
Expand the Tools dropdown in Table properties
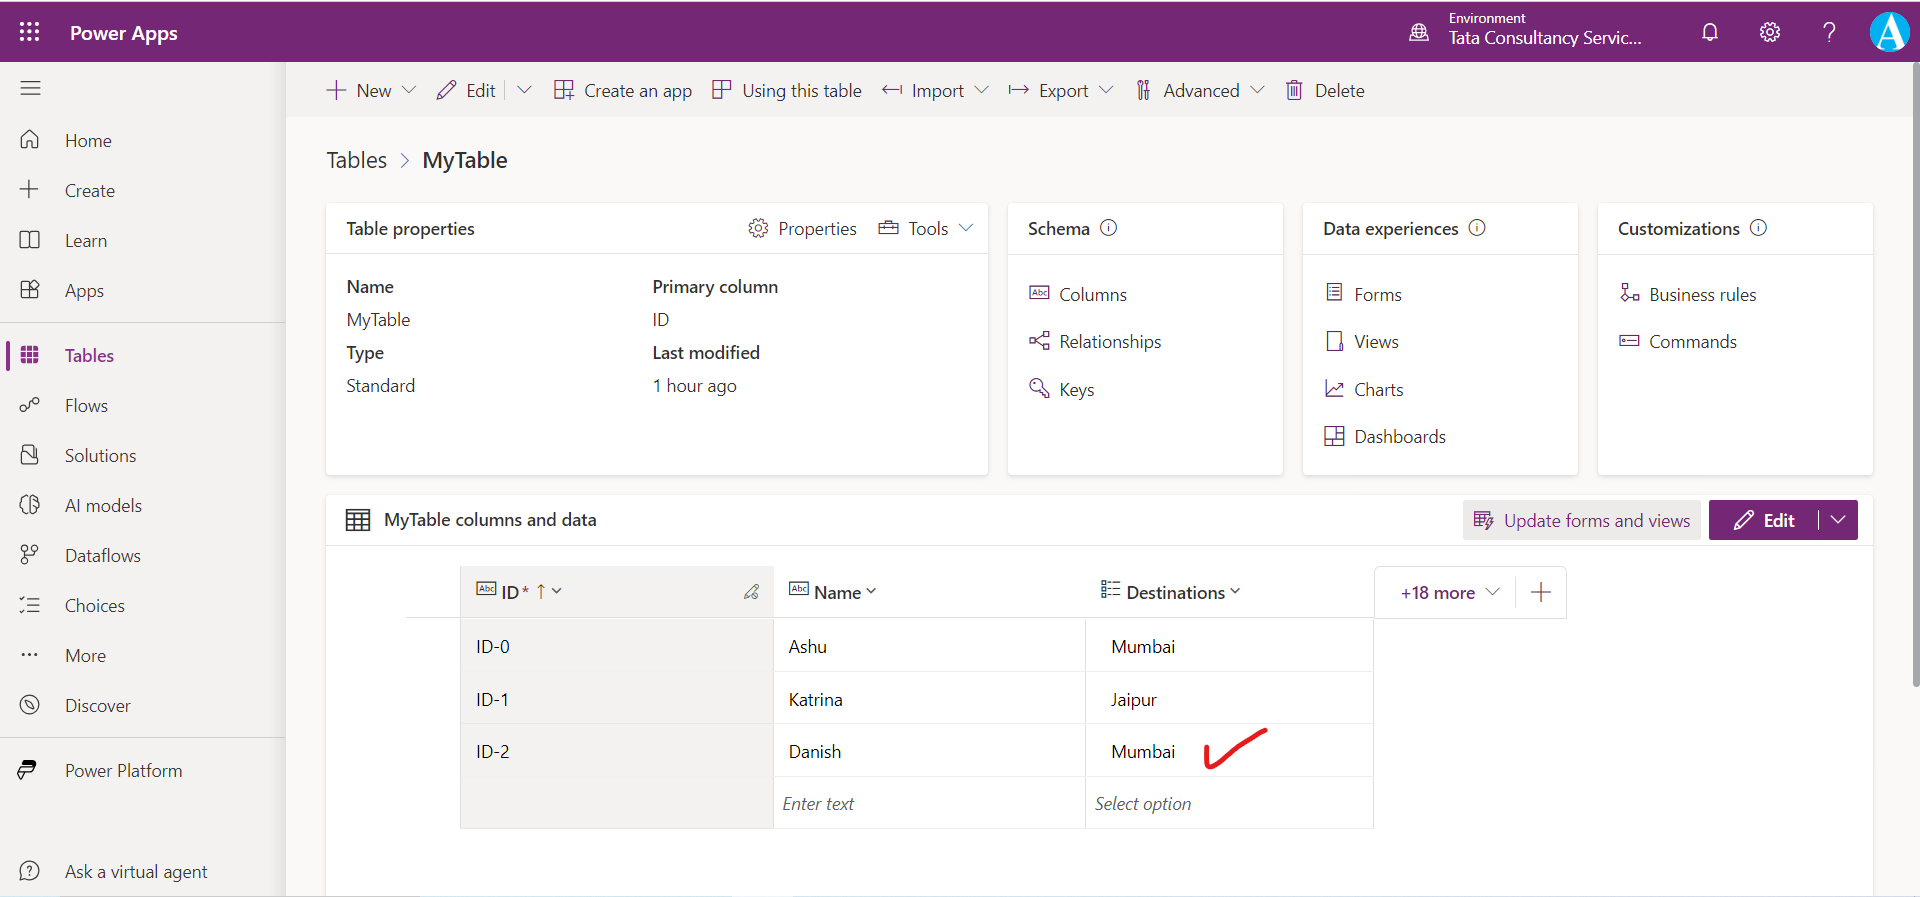tap(965, 228)
